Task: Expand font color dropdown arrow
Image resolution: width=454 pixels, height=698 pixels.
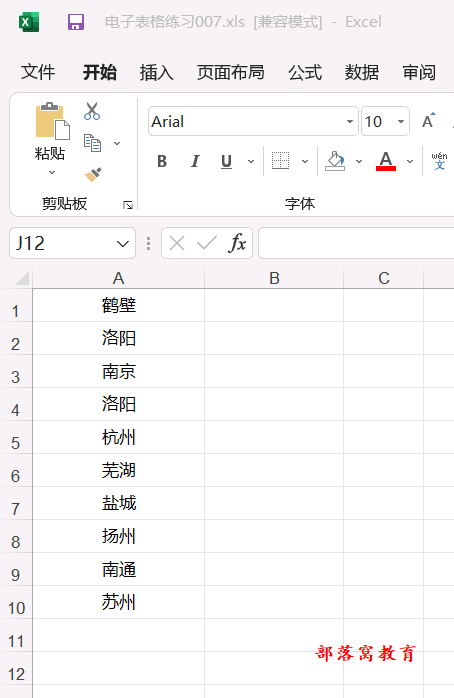Action: [410, 161]
